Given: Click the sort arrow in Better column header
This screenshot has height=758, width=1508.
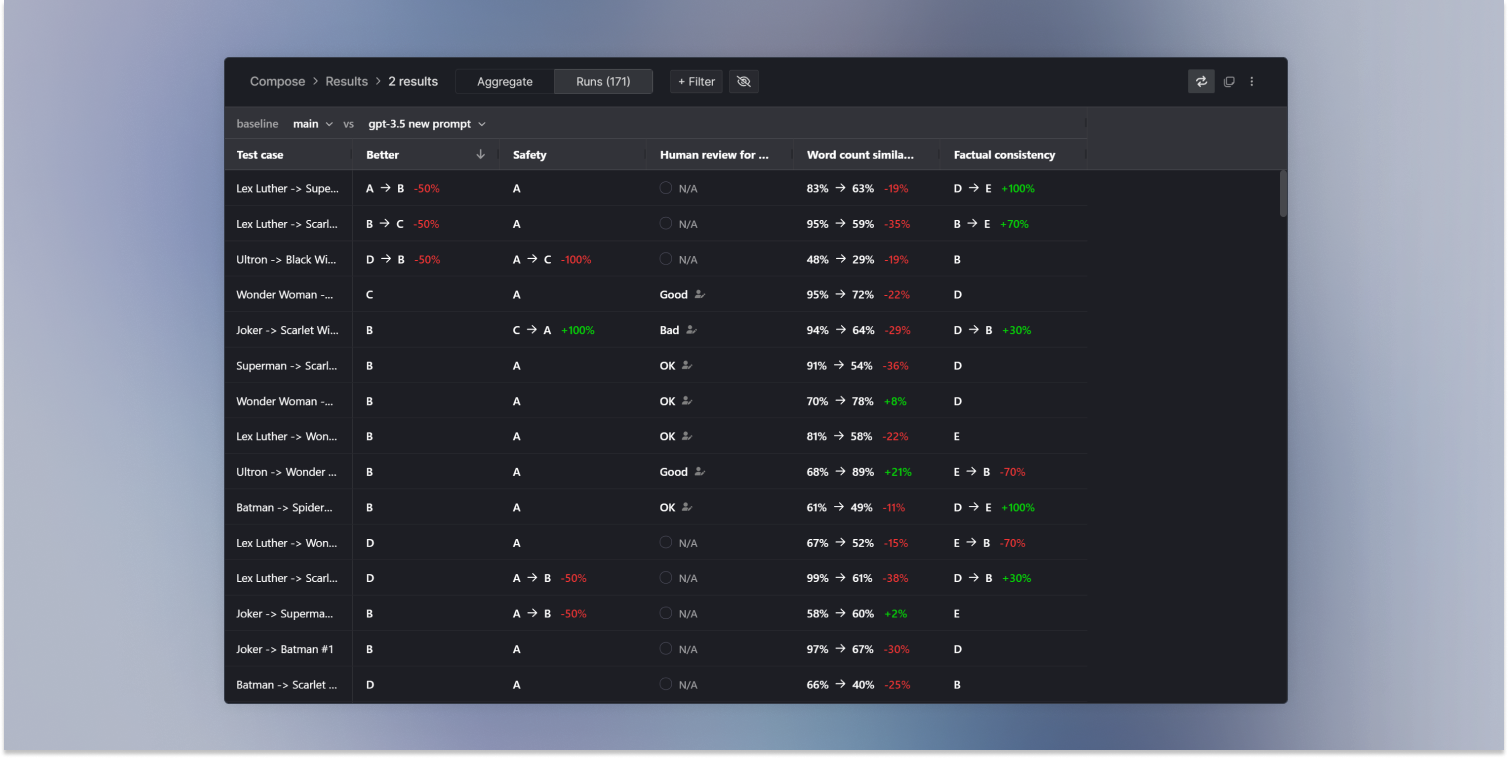Looking at the screenshot, I should [480, 154].
